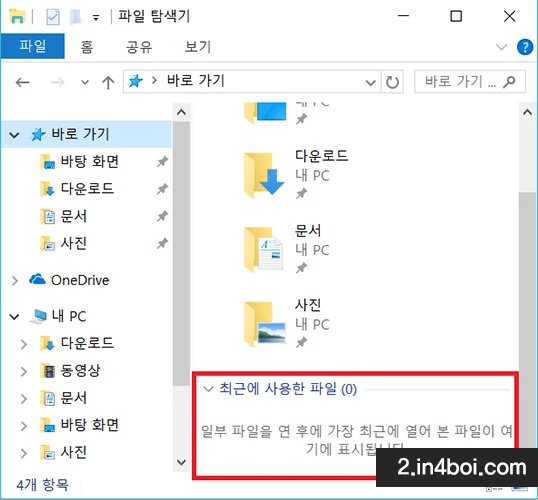Click the navigation pane scroll down arrow

click(181, 462)
